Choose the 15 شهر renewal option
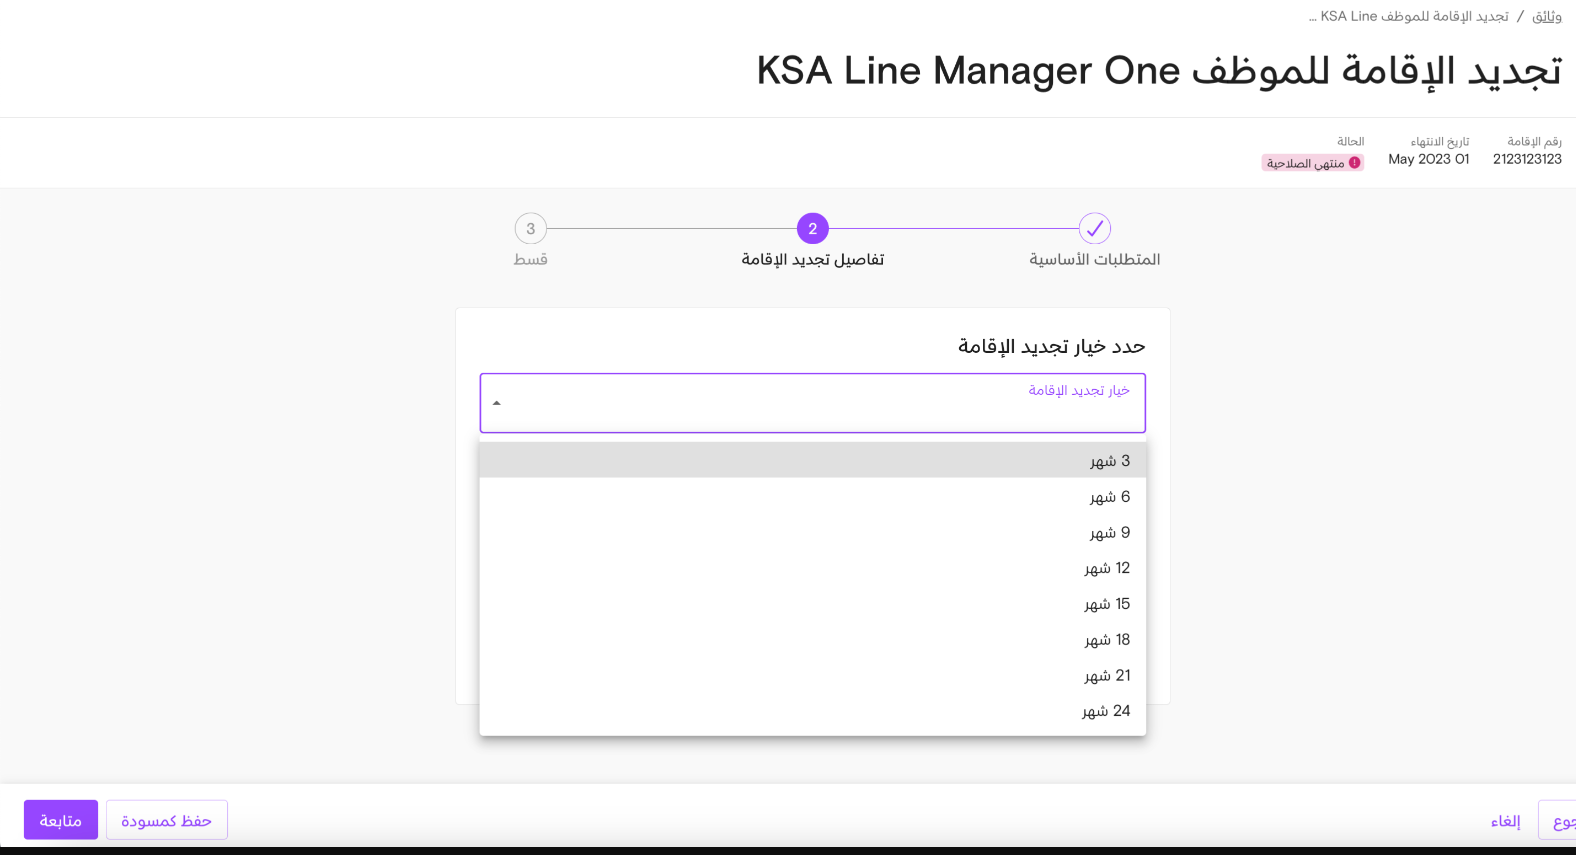 813,604
